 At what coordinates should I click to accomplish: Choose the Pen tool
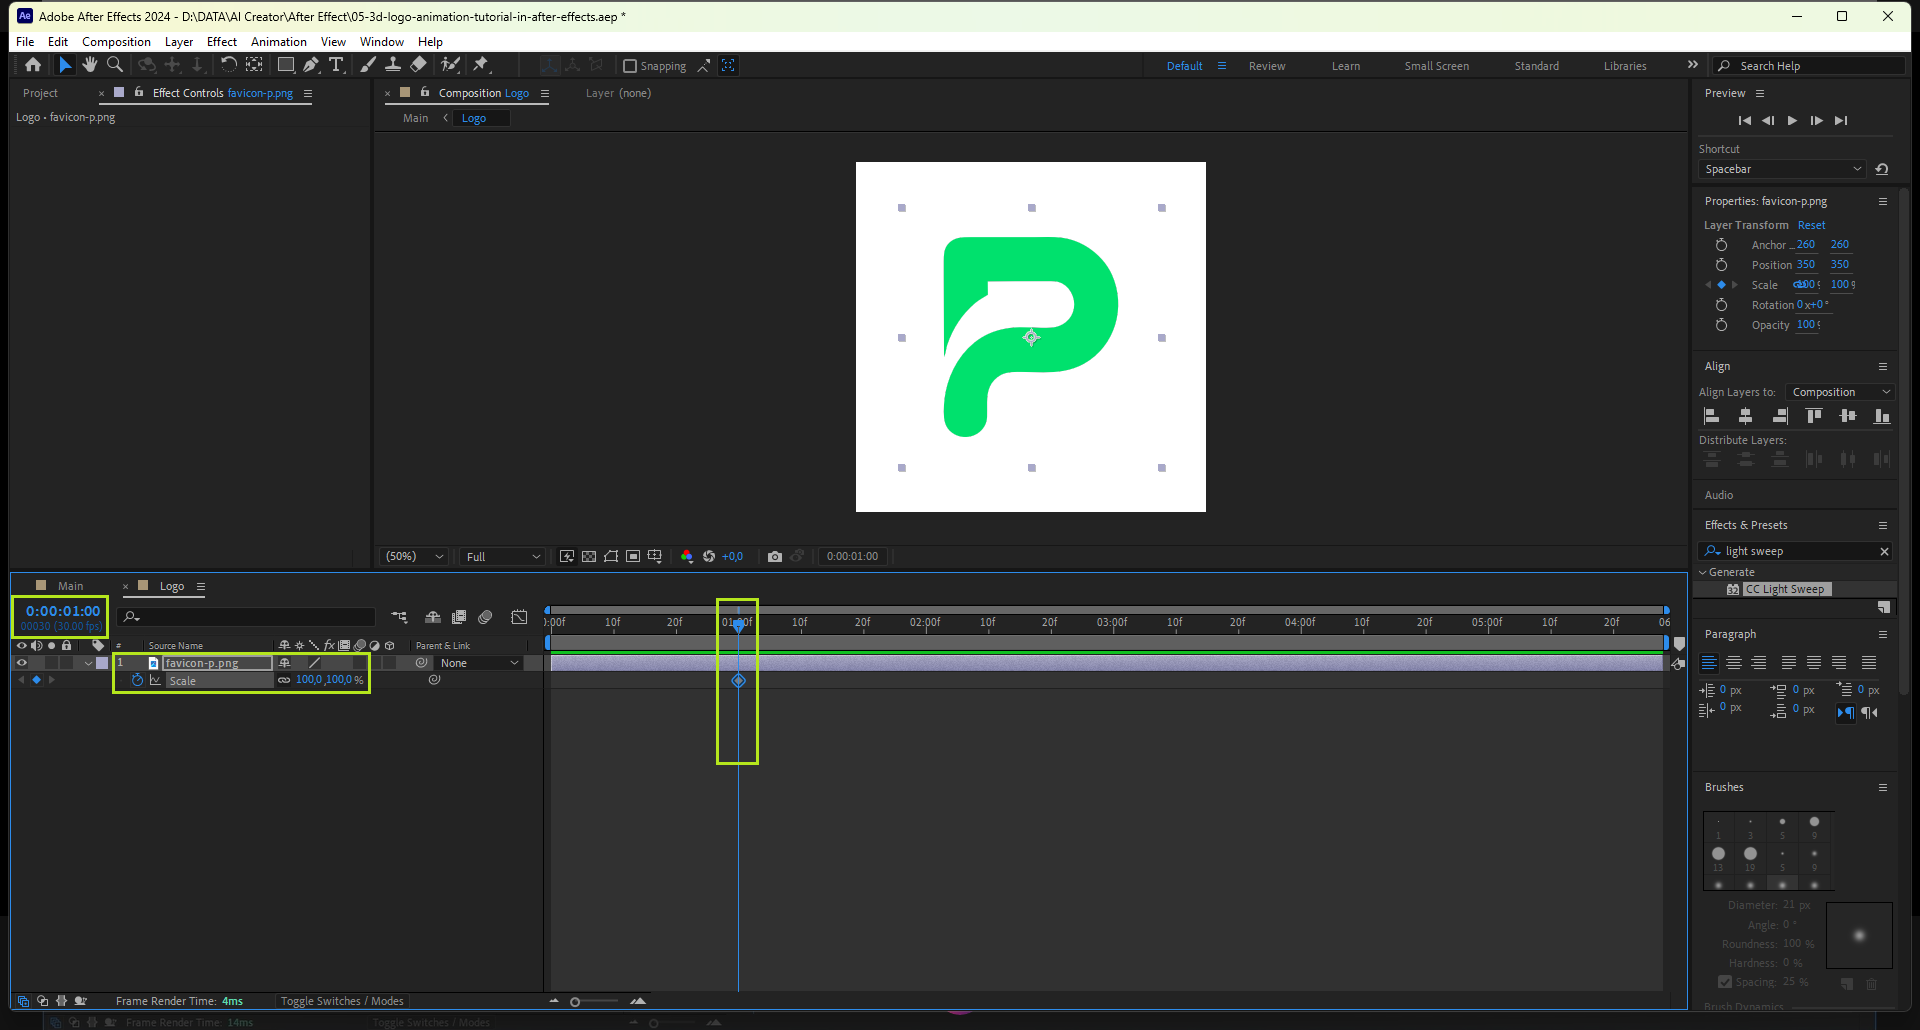pyautogui.click(x=311, y=65)
